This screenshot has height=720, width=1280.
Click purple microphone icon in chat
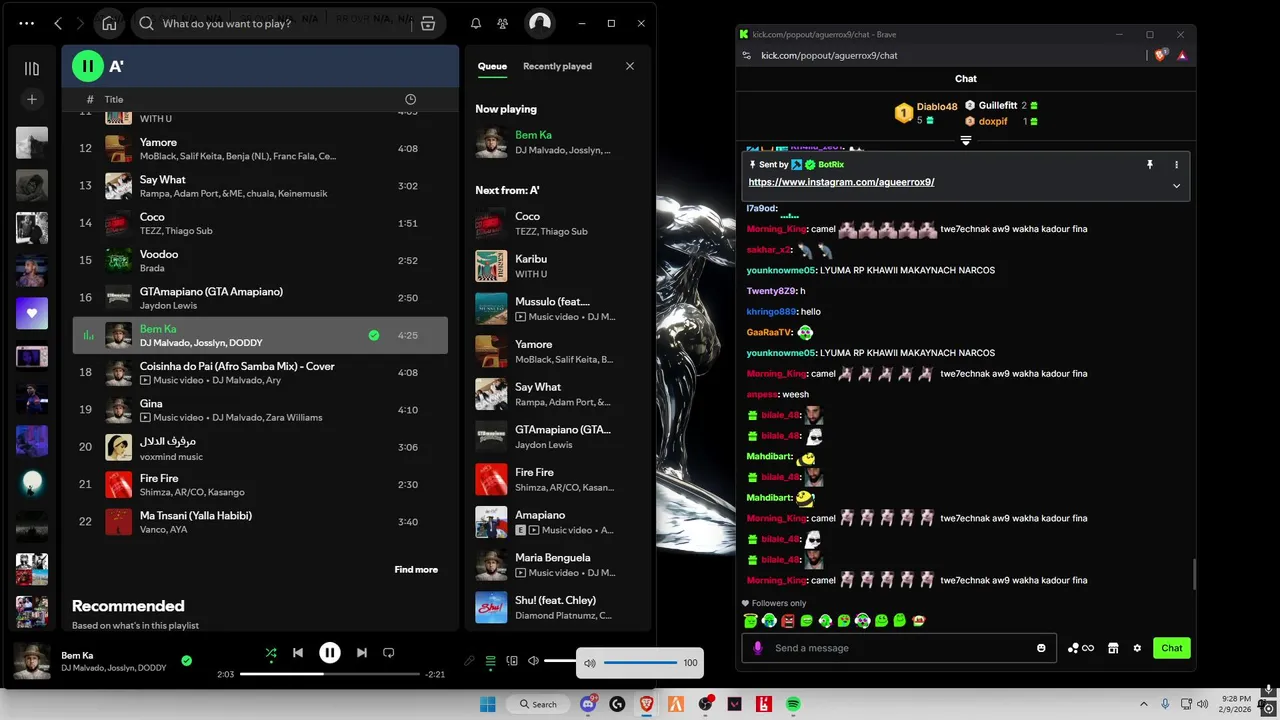tap(757, 648)
